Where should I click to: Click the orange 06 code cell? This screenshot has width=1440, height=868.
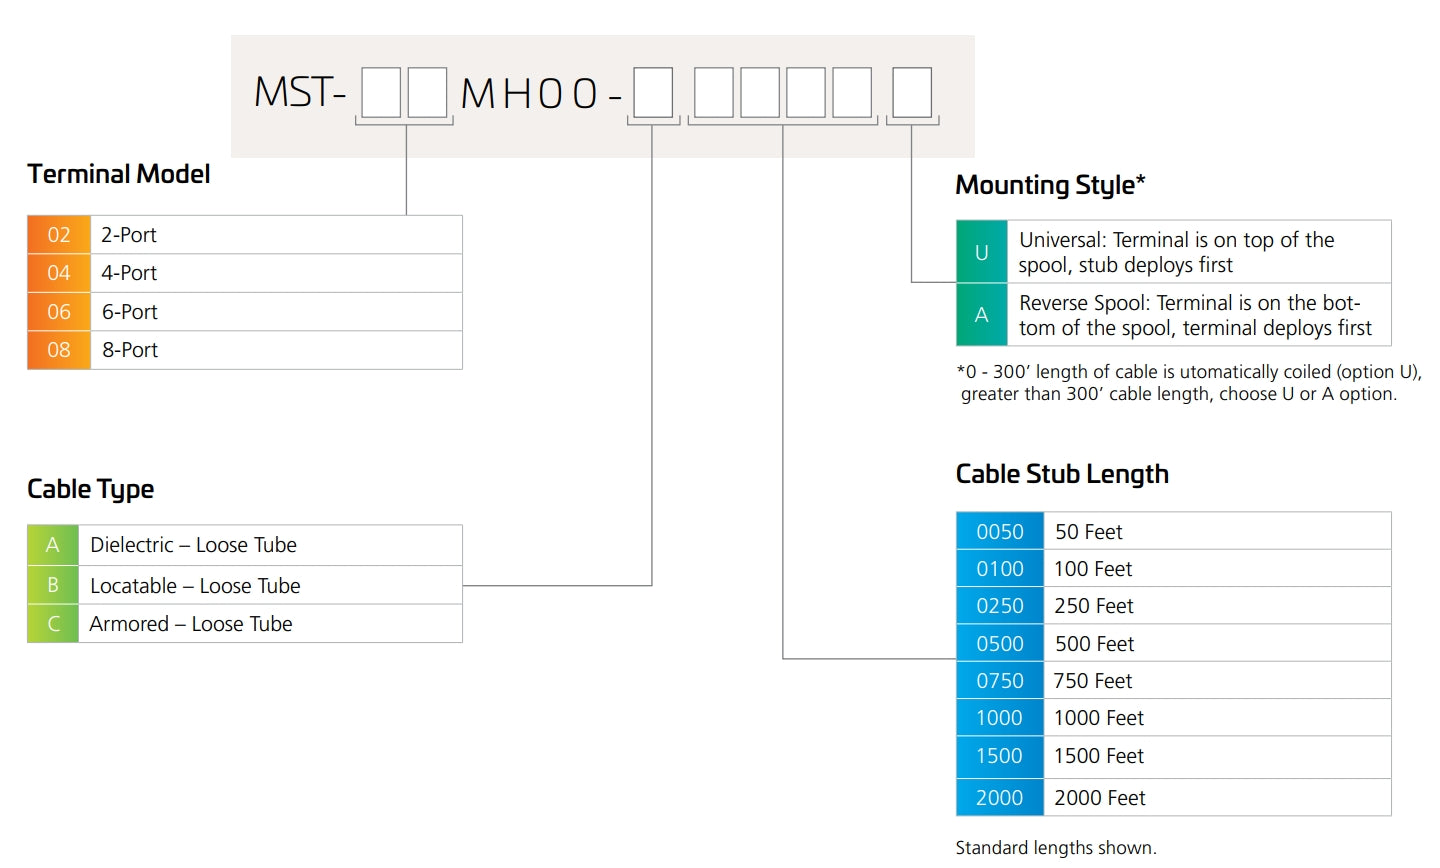pos(59,312)
